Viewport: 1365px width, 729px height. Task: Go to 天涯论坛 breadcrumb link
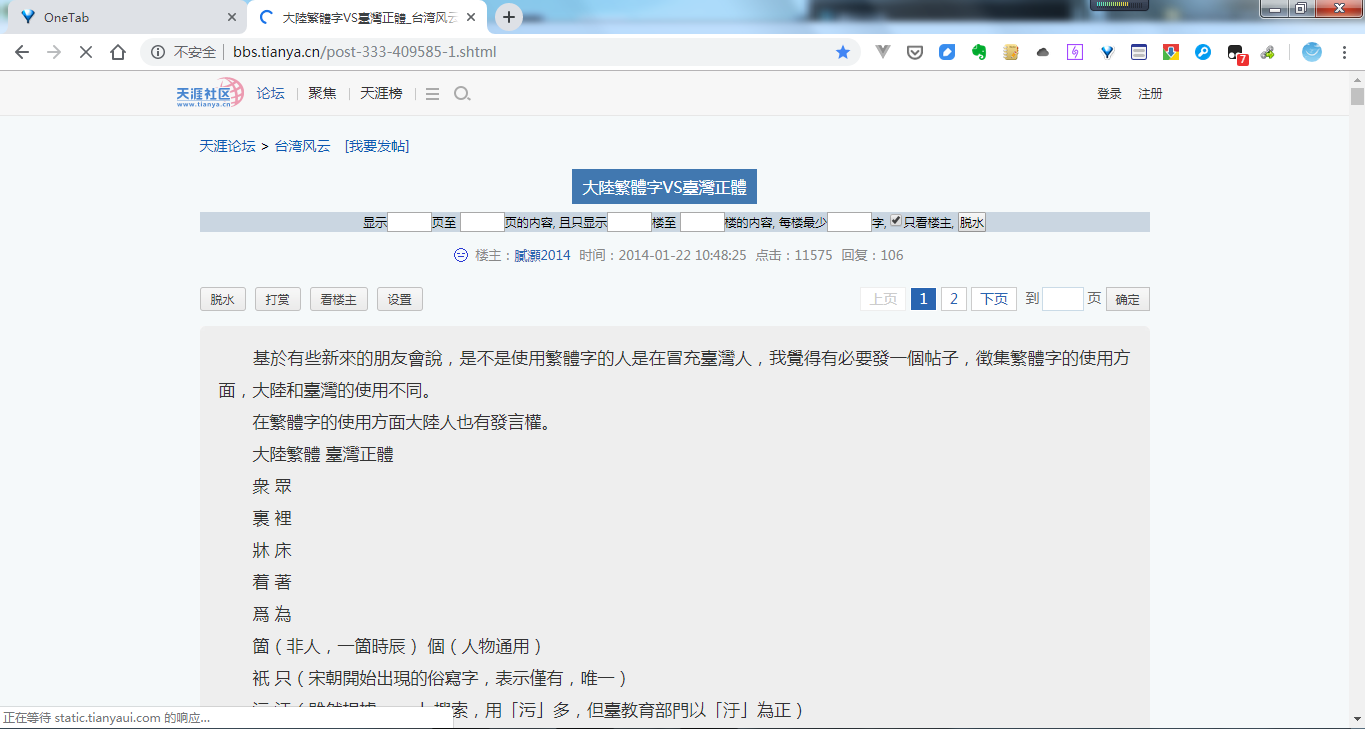227,146
